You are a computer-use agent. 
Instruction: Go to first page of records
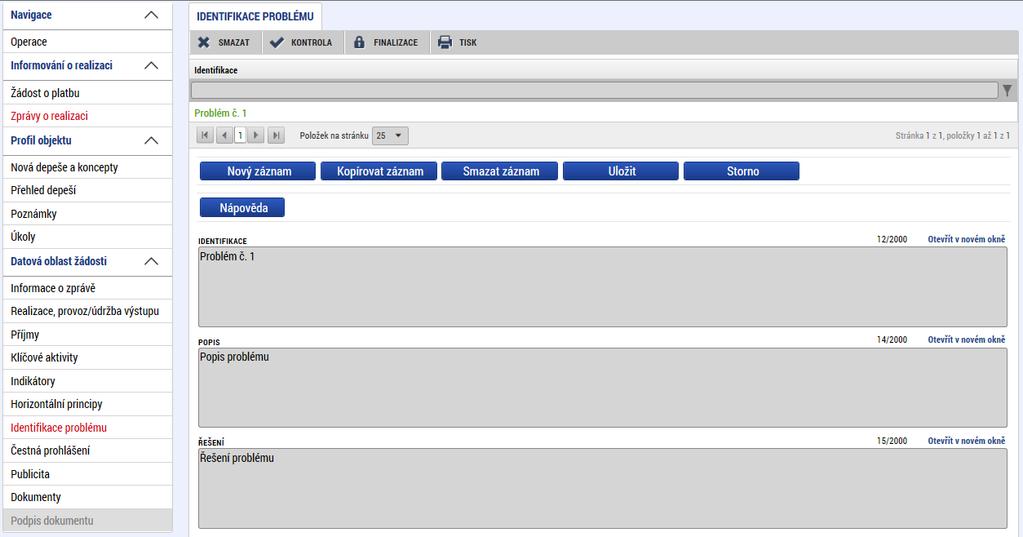click(x=205, y=135)
